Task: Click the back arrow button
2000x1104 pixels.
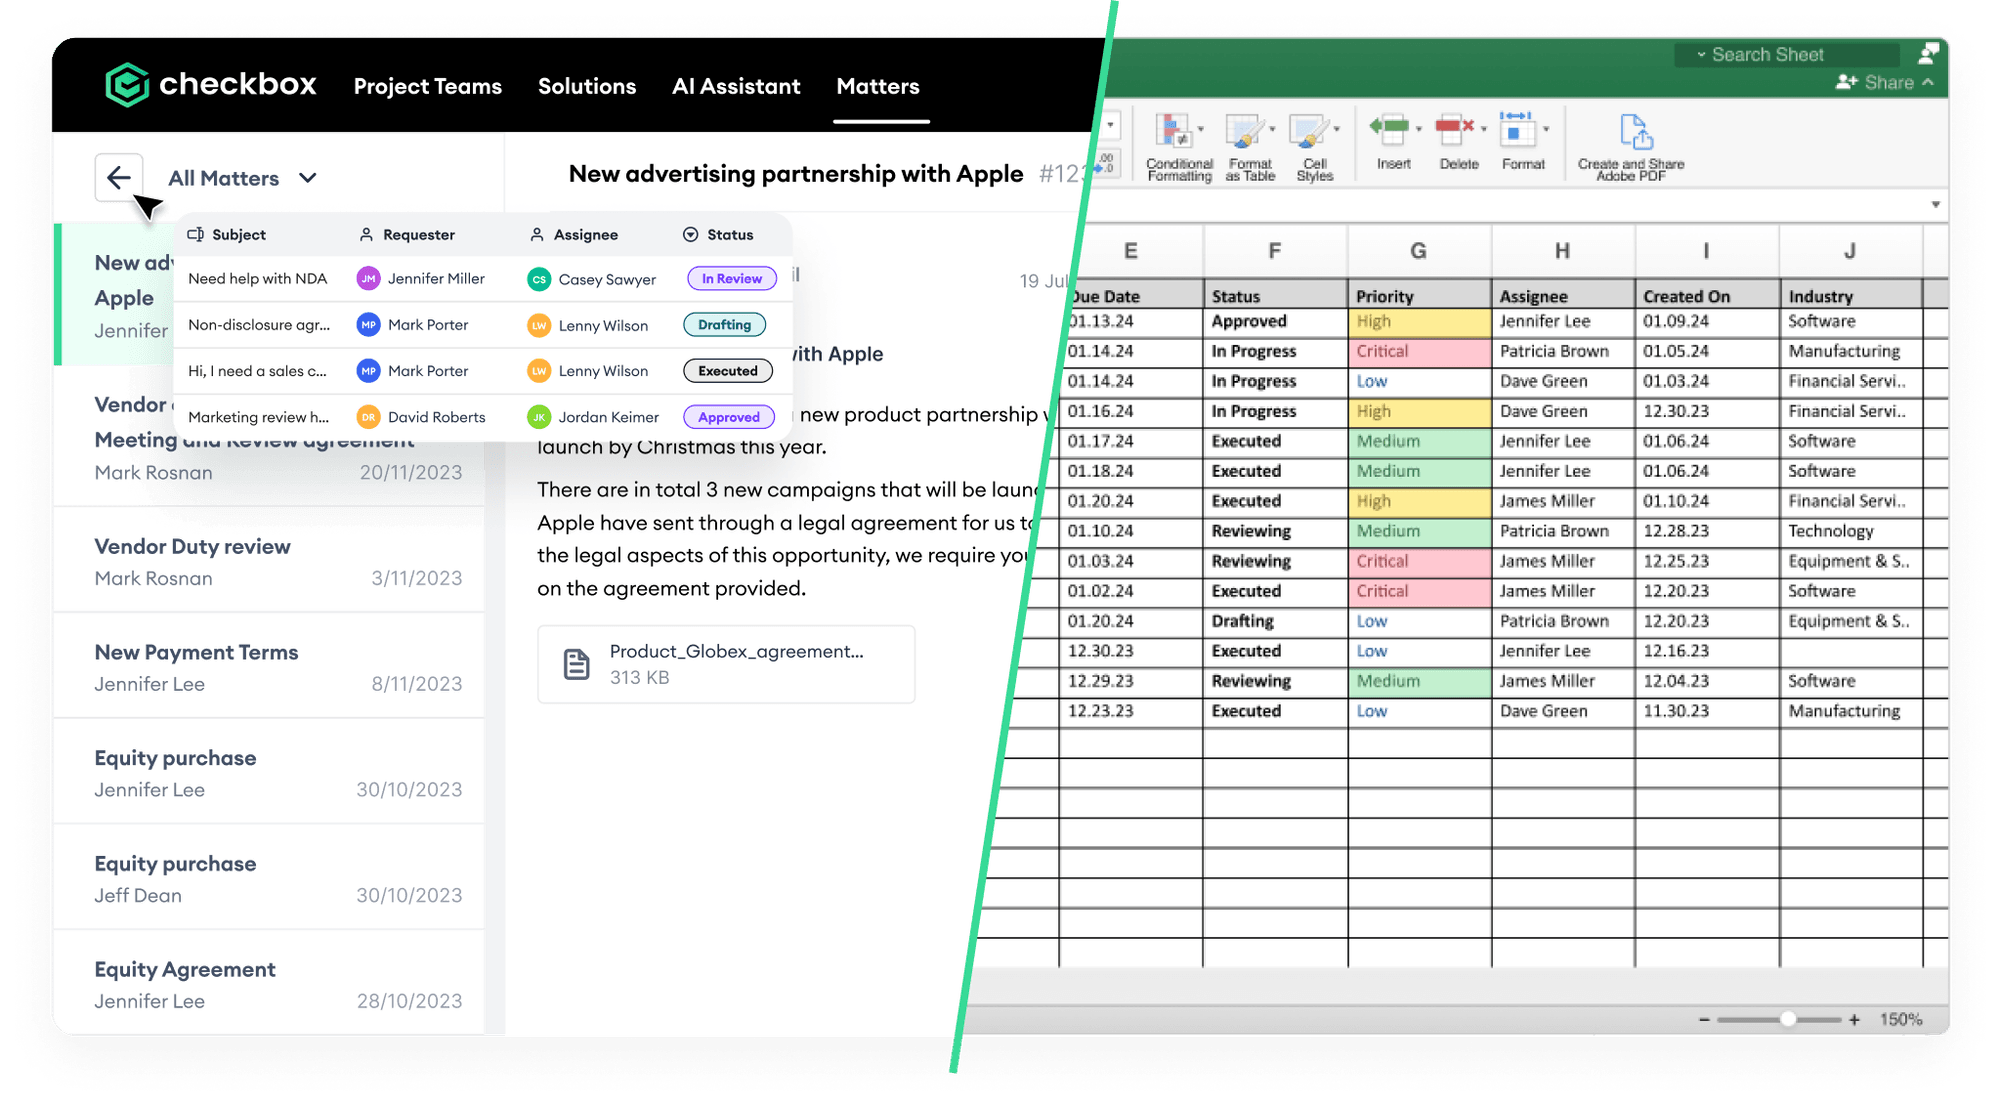Action: 118,178
